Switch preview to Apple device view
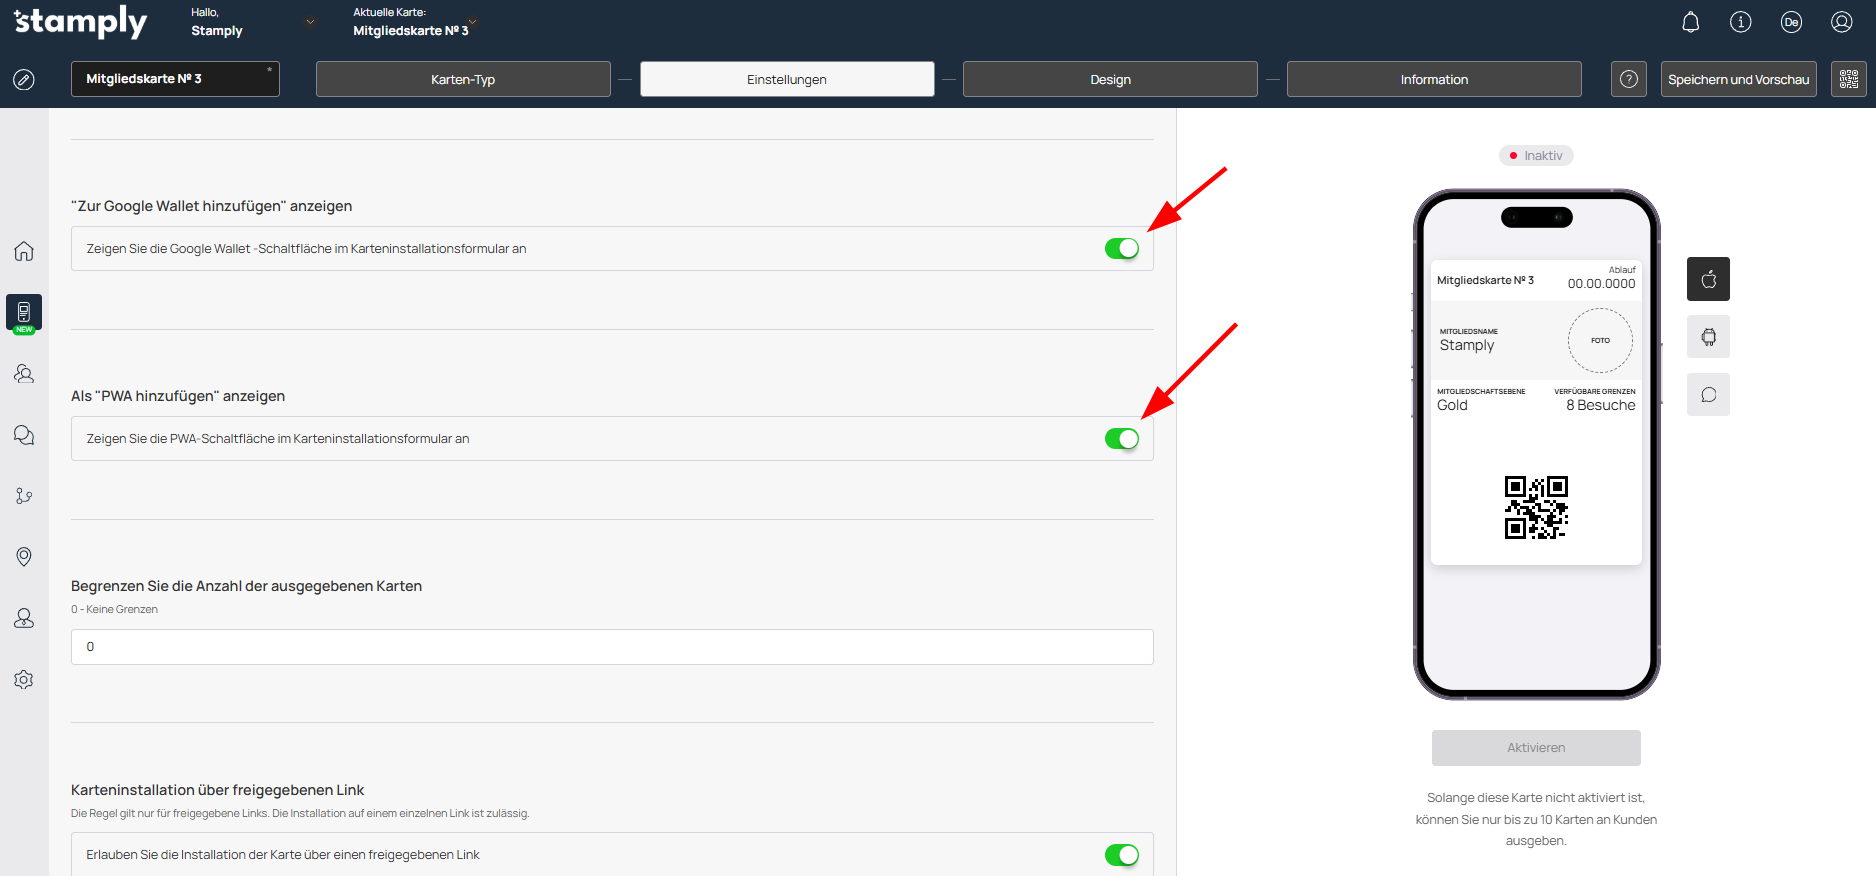1876x876 pixels. pyautogui.click(x=1708, y=279)
